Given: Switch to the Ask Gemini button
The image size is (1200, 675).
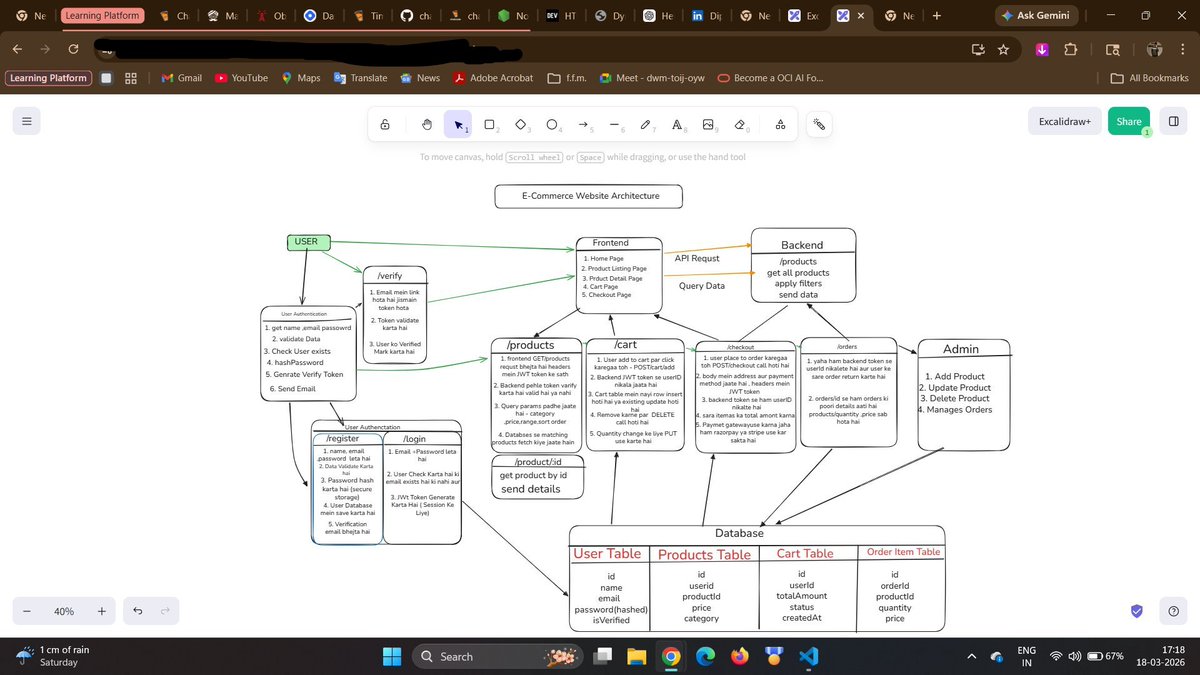Looking at the screenshot, I should coord(1035,16).
